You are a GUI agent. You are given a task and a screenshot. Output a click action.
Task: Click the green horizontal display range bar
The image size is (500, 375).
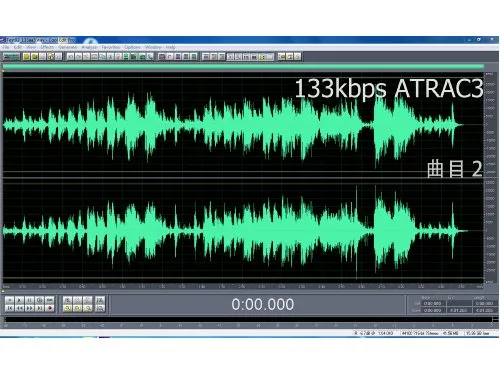tap(243, 67)
